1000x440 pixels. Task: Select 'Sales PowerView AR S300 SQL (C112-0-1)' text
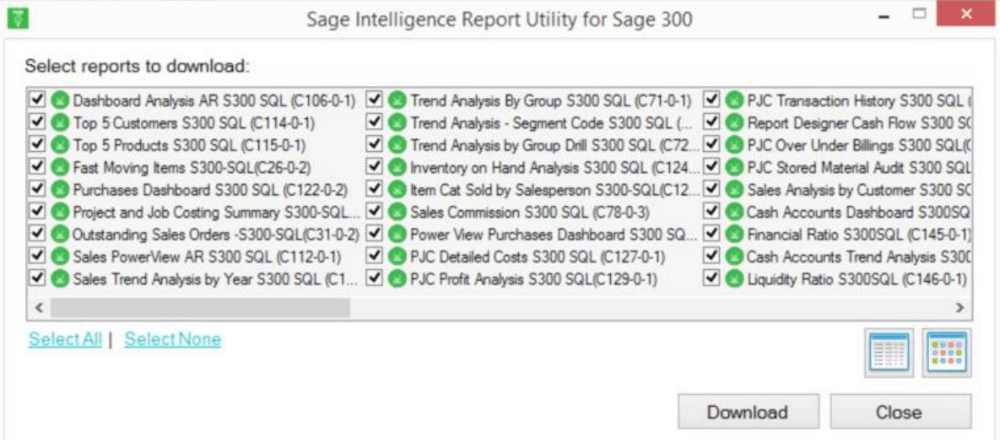pos(207,257)
